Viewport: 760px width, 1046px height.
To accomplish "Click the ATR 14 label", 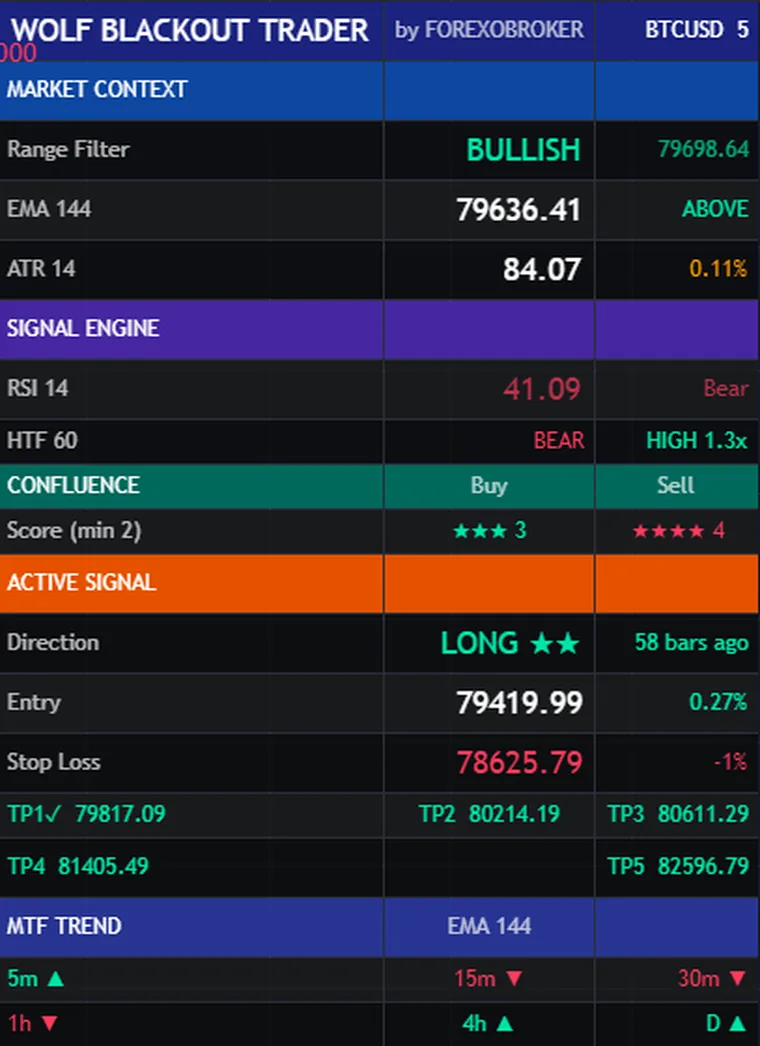I will 41,269.
